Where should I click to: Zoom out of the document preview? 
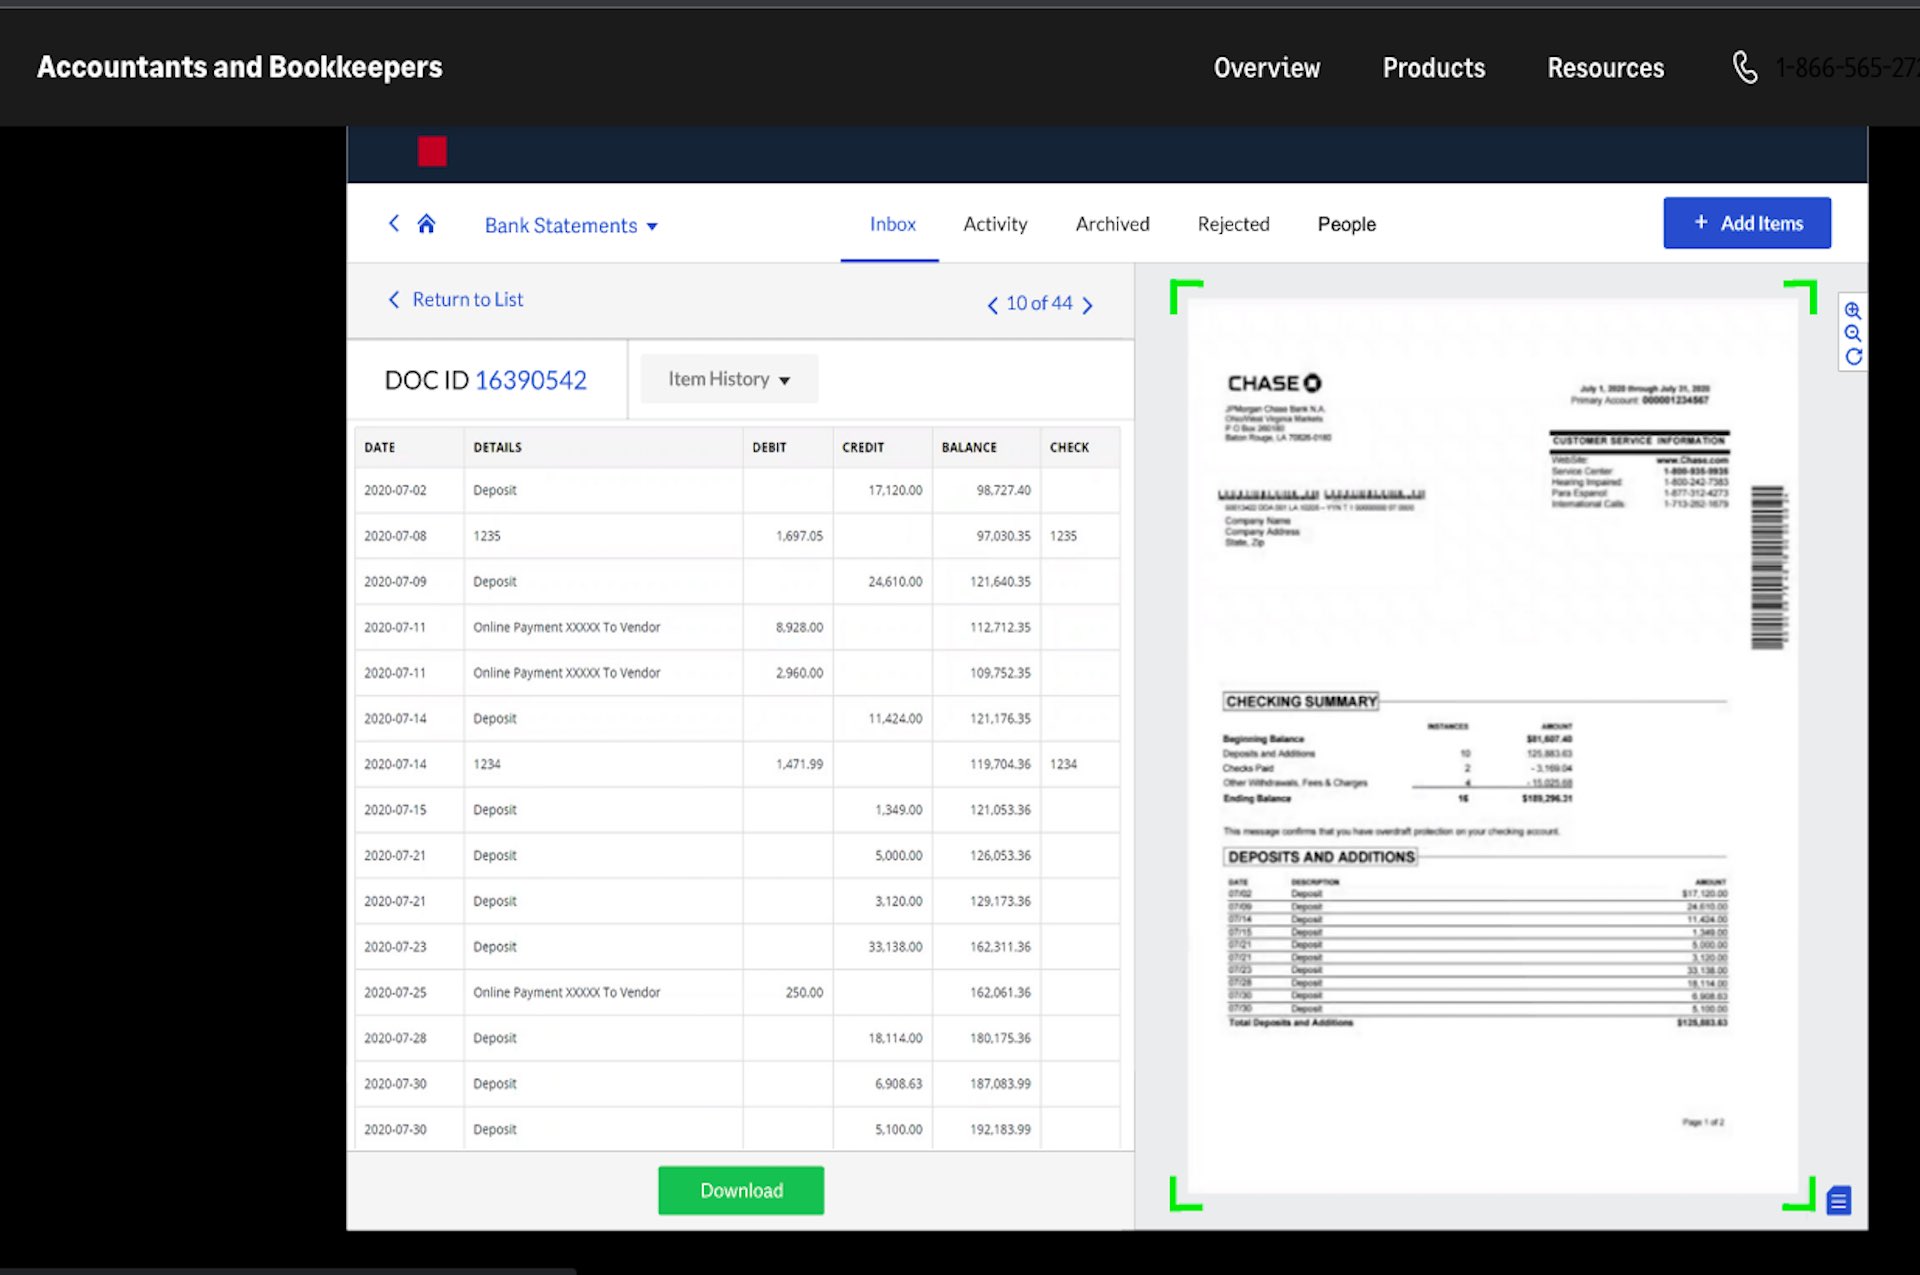1853,333
